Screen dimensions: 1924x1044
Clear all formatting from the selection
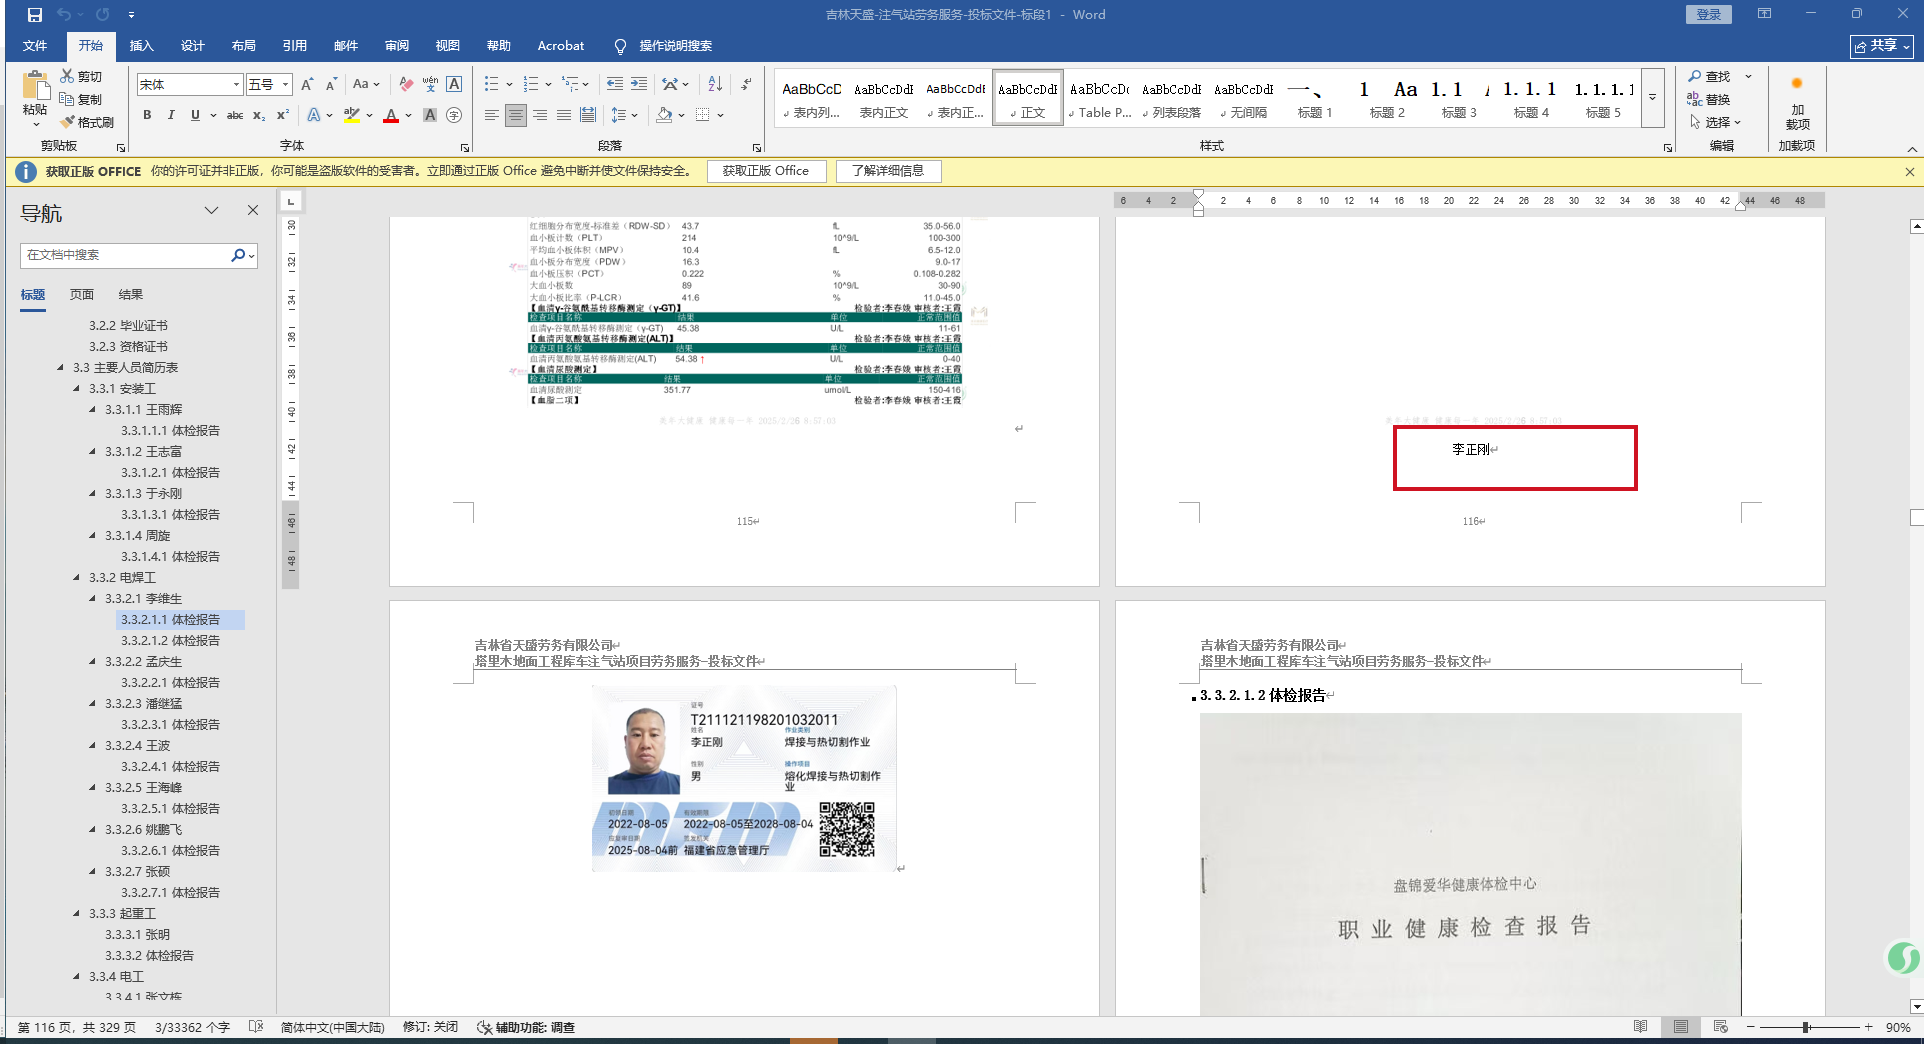[x=406, y=84]
